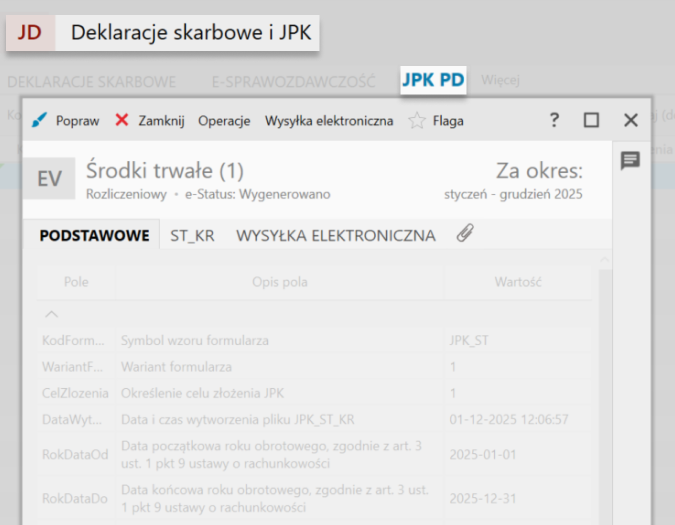Go to DEKLARACJE SKARBOWE tab
Viewport: 675px width, 525px height.
tap(91, 81)
